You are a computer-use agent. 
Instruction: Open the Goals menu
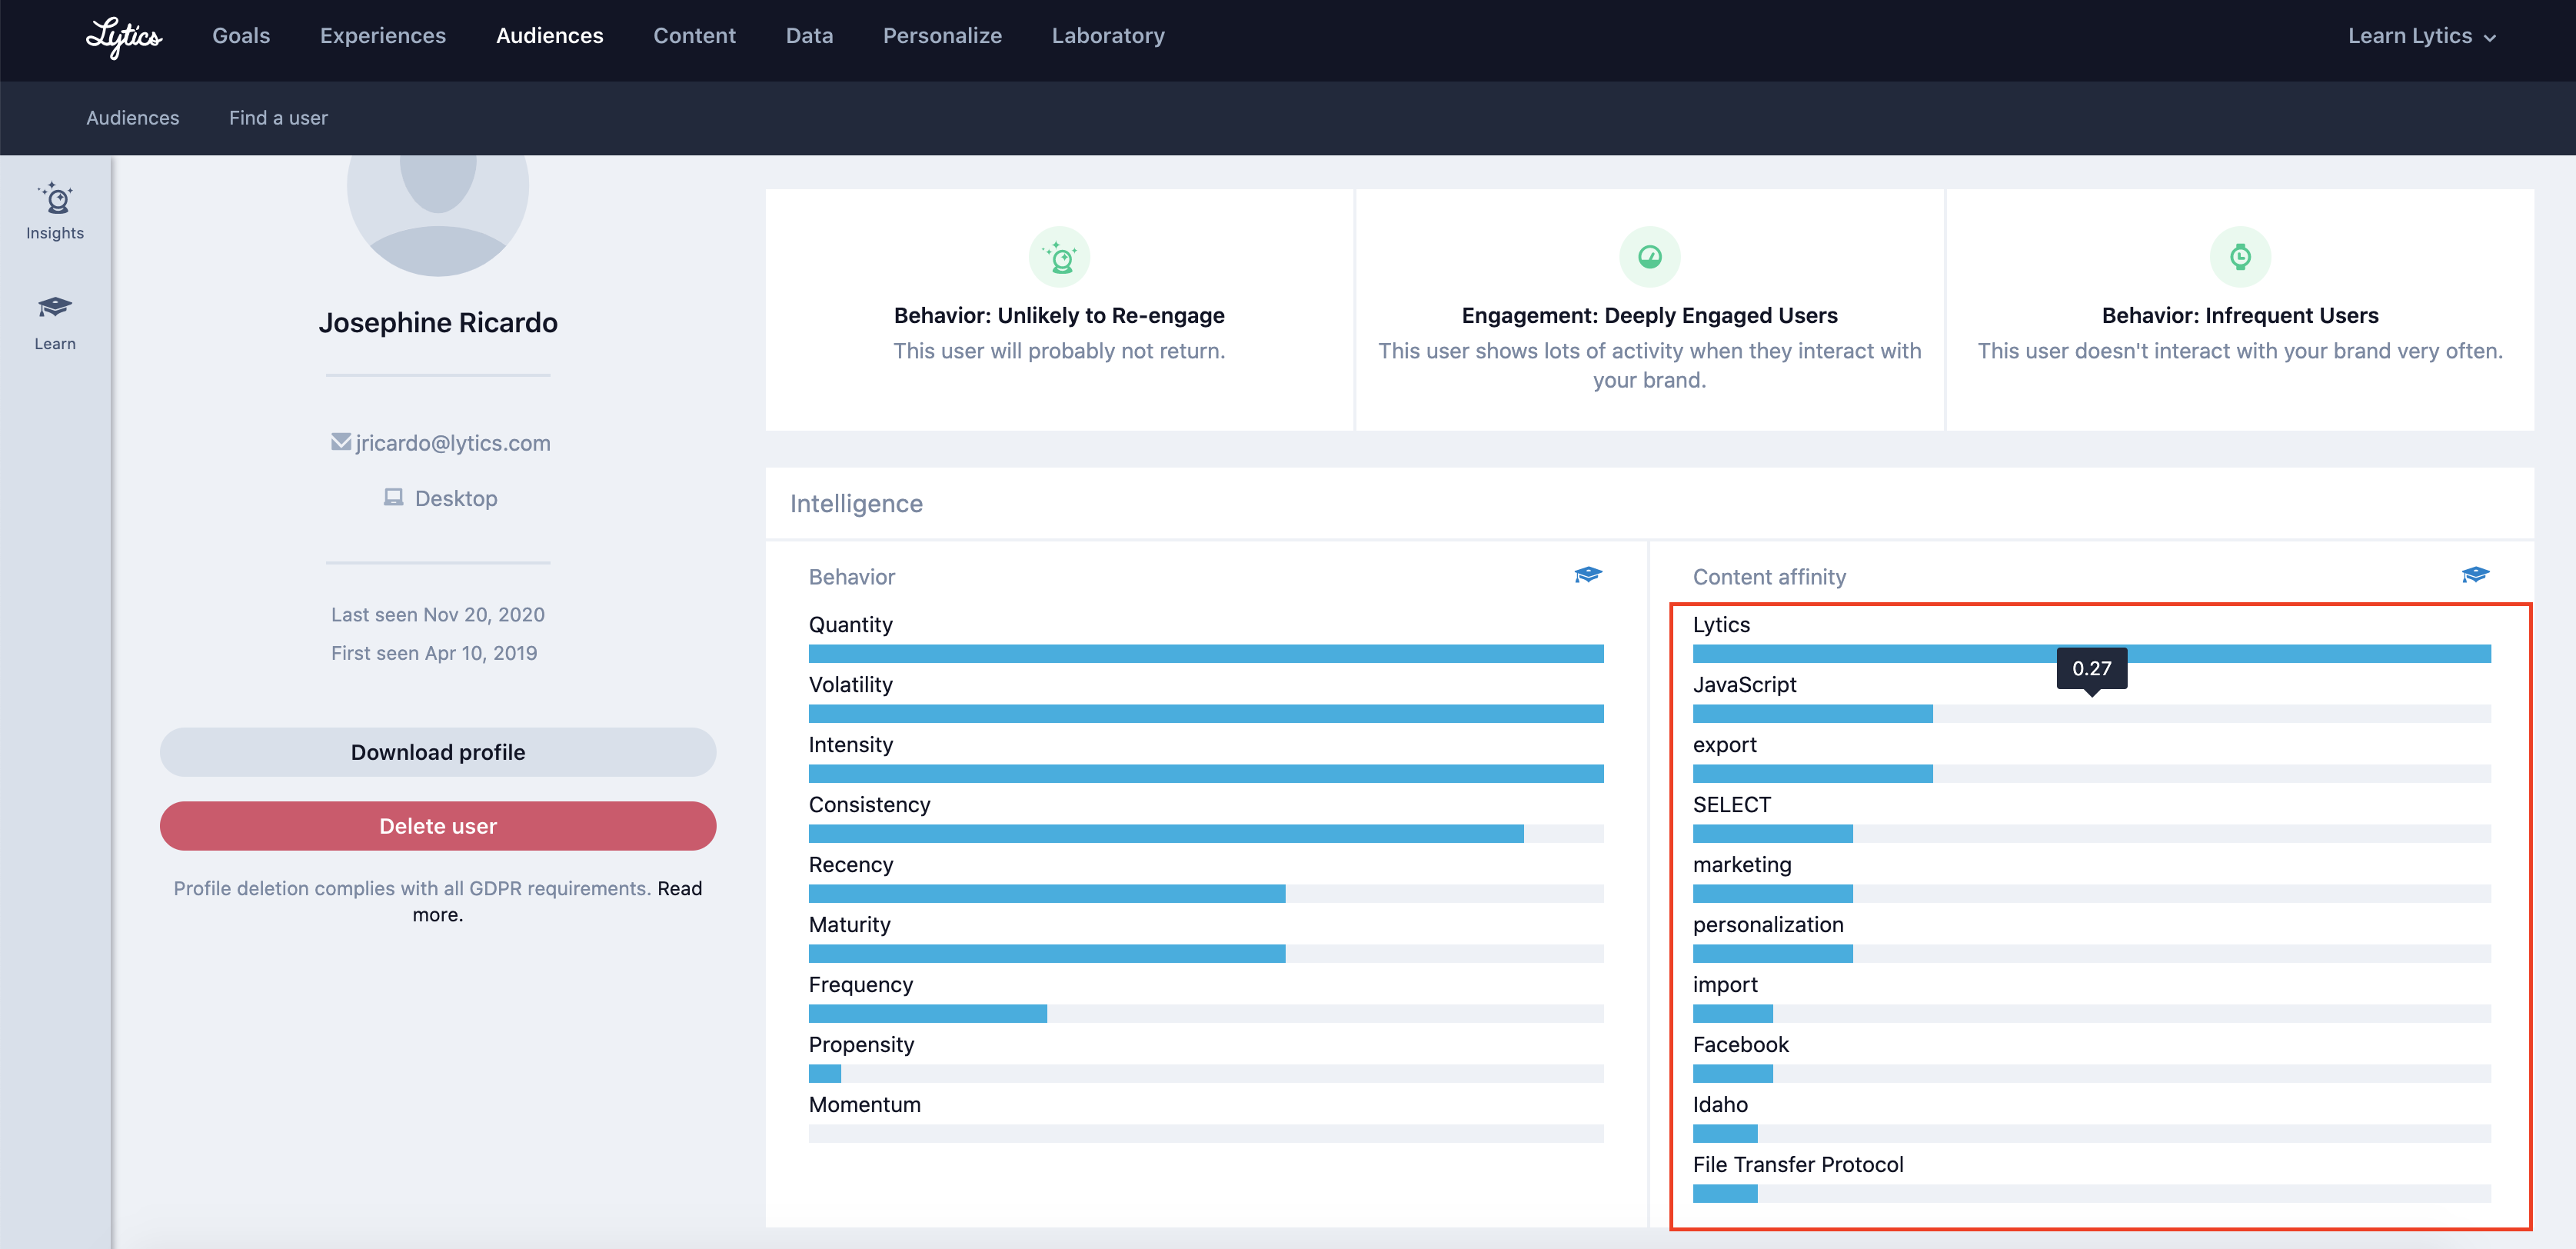click(241, 36)
